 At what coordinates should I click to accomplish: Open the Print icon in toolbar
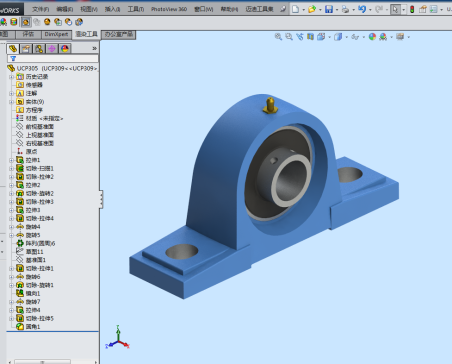[345, 9]
